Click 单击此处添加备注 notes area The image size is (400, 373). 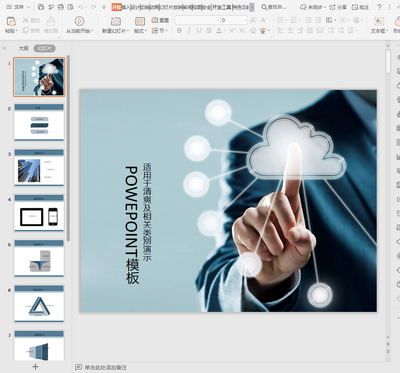(105, 367)
